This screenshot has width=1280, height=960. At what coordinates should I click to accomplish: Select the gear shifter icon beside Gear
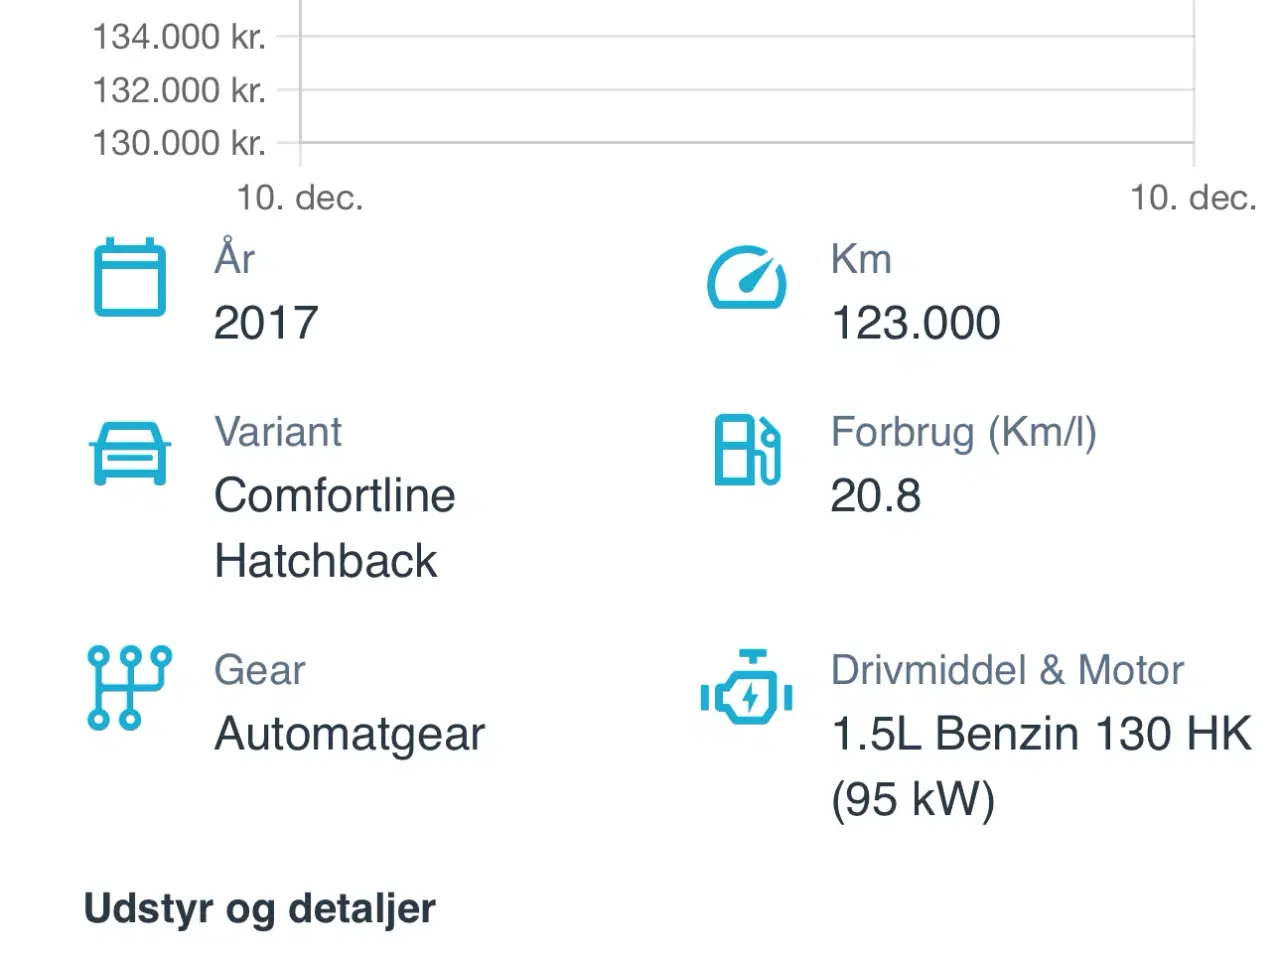[128, 689]
